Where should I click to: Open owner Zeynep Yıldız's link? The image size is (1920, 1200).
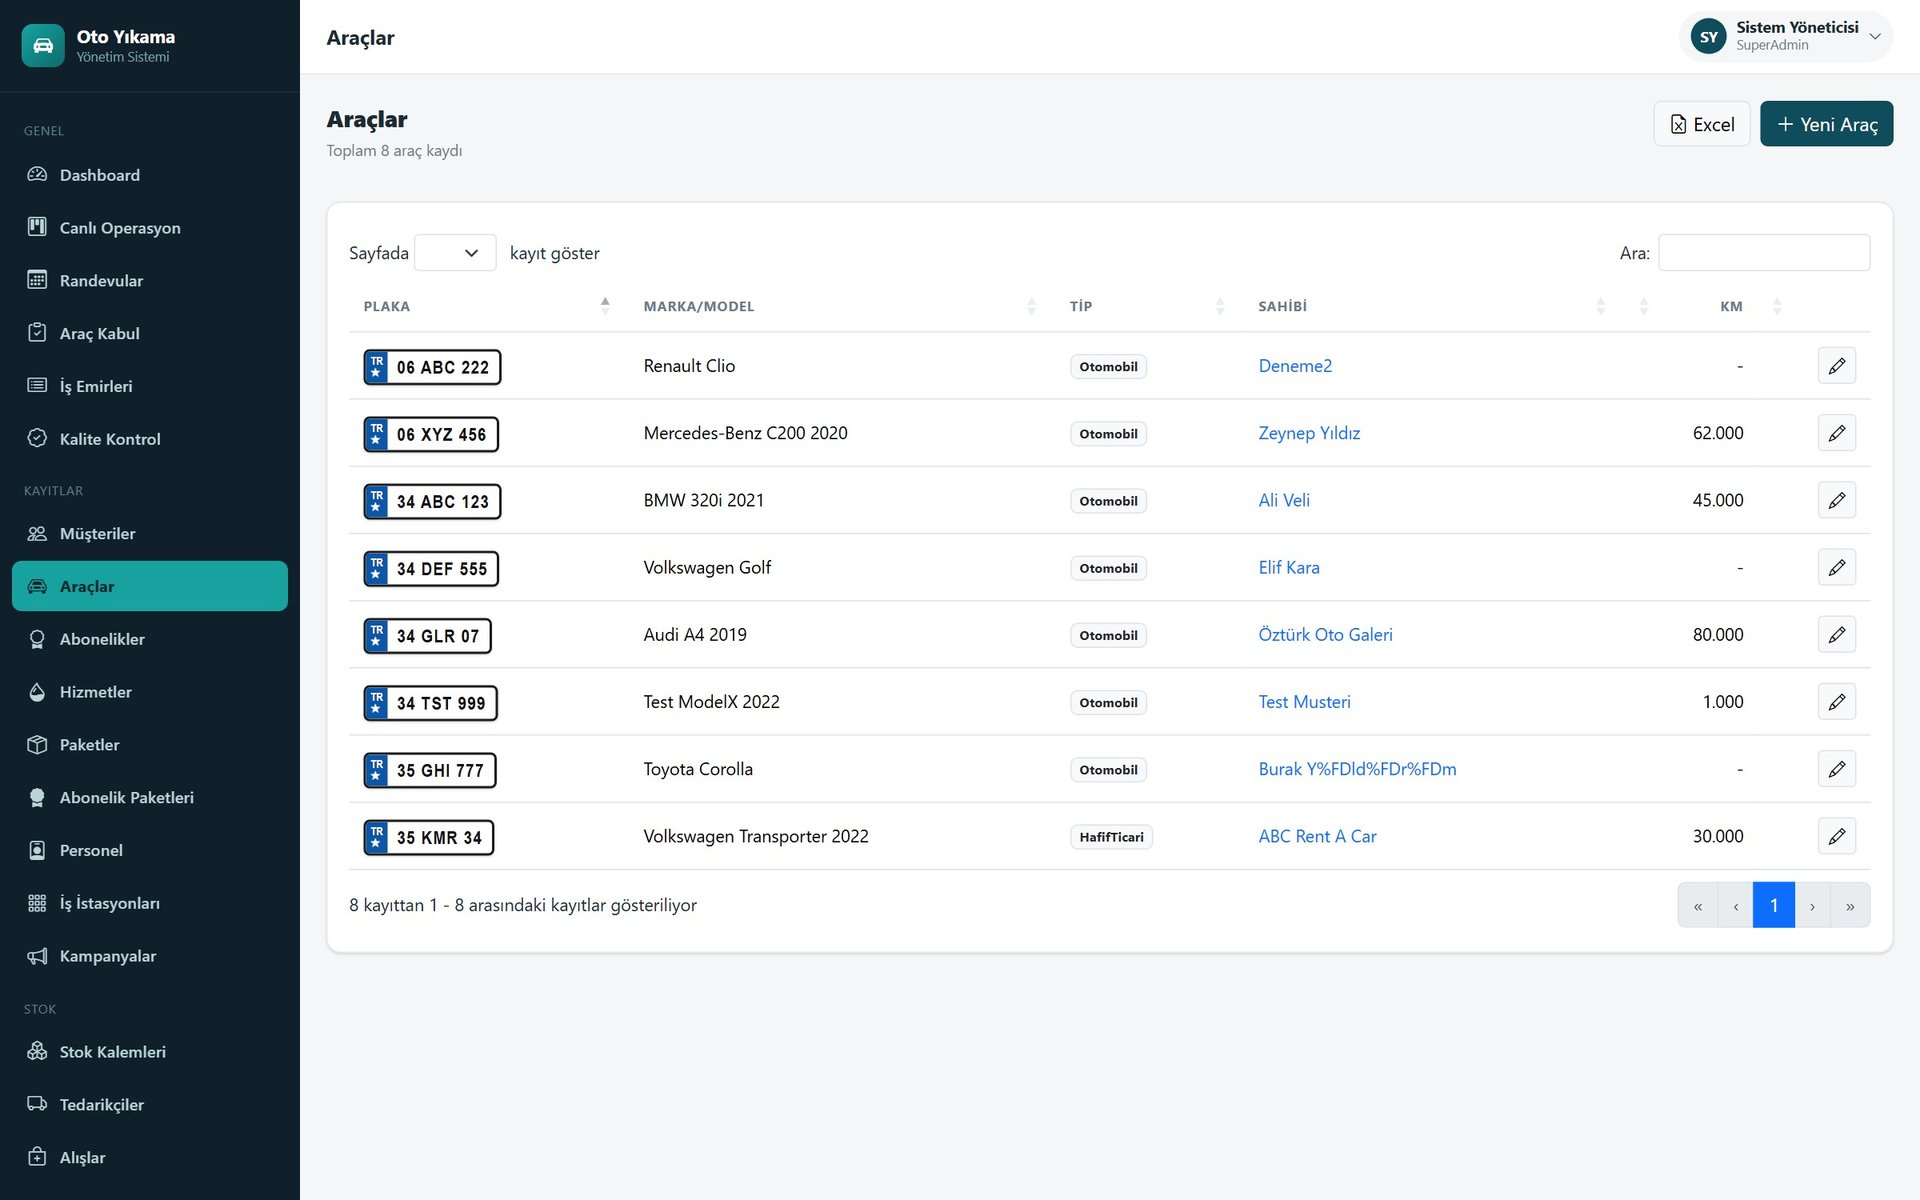(1309, 433)
